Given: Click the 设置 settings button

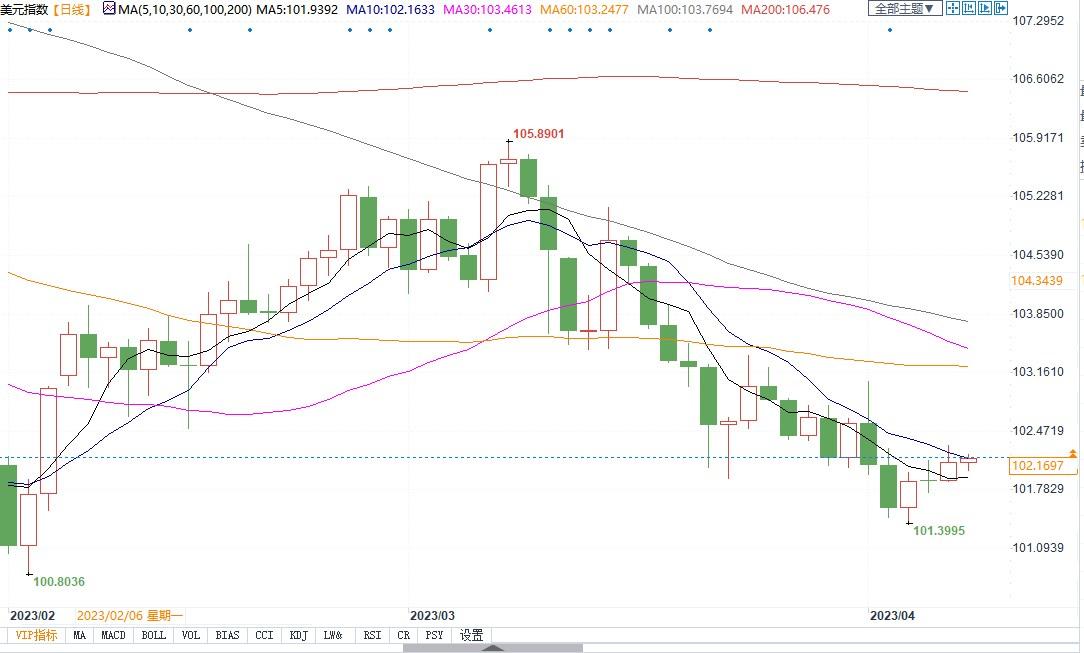Looking at the screenshot, I should (471, 635).
